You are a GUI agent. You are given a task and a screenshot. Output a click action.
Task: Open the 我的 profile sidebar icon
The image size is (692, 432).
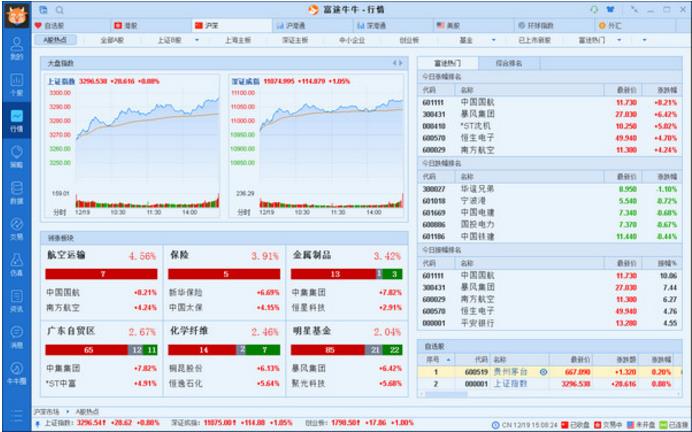(16, 49)
